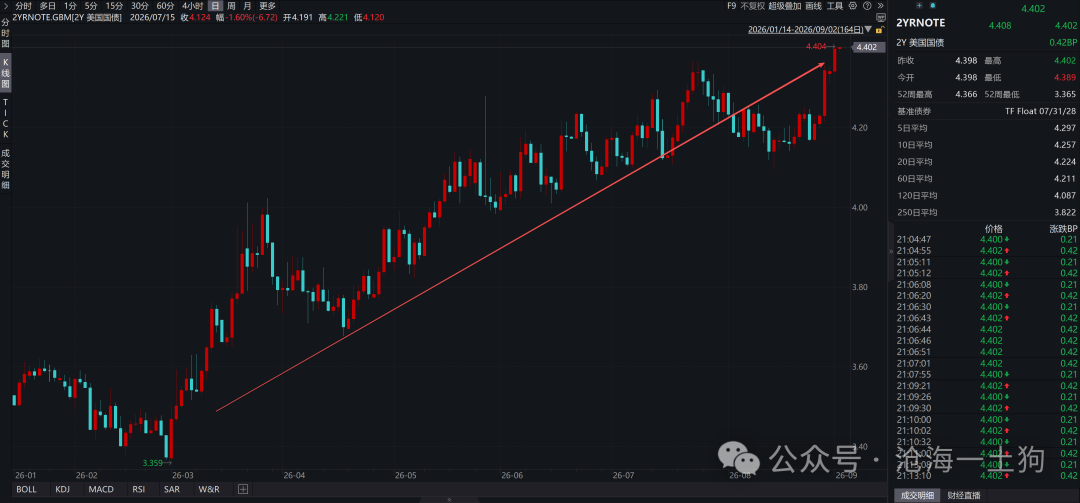Show the SAR indicator
1080x503 pixels.
[x=172, y=489]
